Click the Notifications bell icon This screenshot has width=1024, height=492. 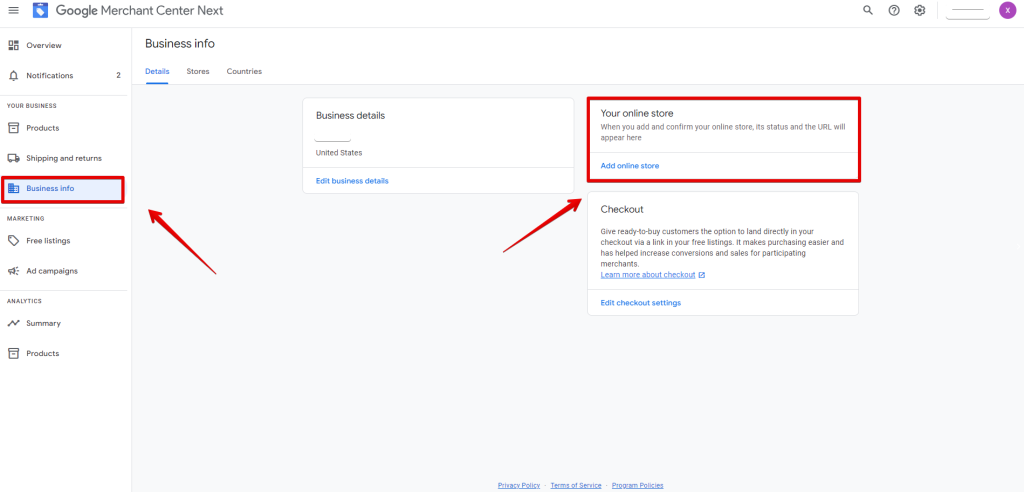(x=13, y=76)
